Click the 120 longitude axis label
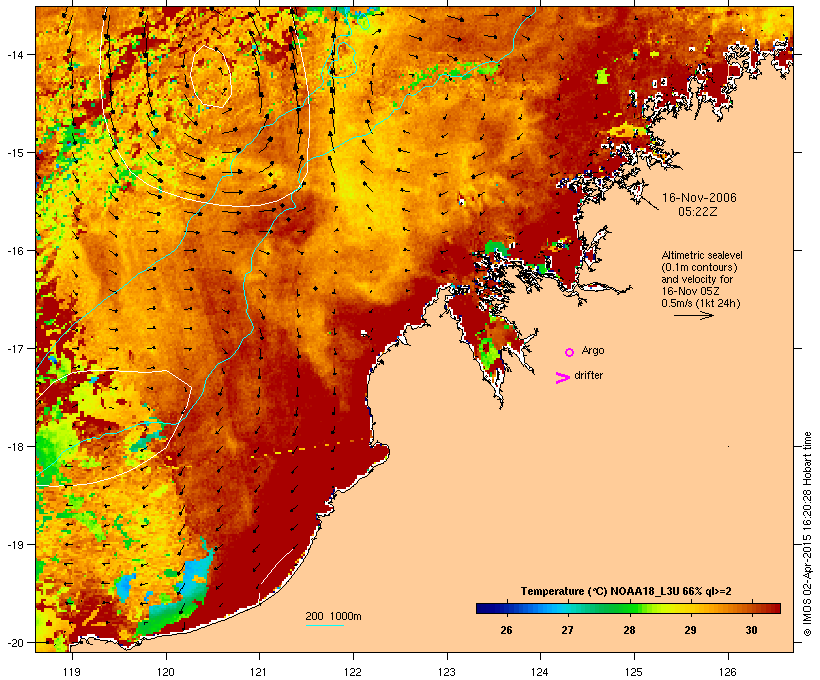The width and height of the screenshot is (820, 680). 166,672
